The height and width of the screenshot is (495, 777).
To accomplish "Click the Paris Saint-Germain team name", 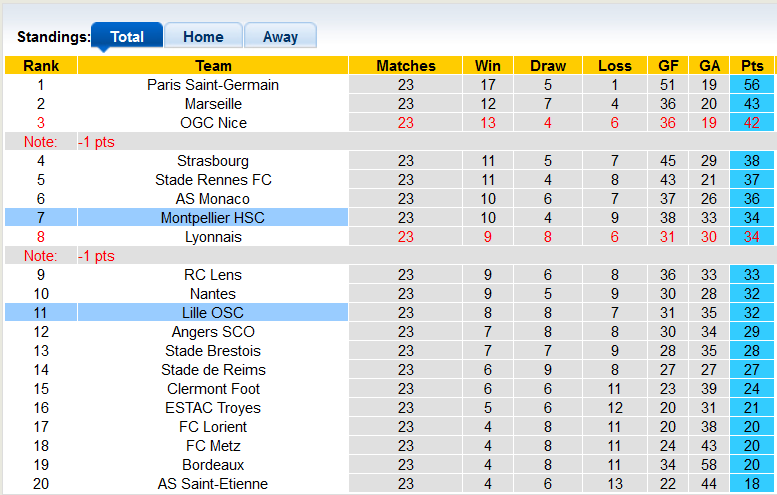I will click(x=213, y=85).
